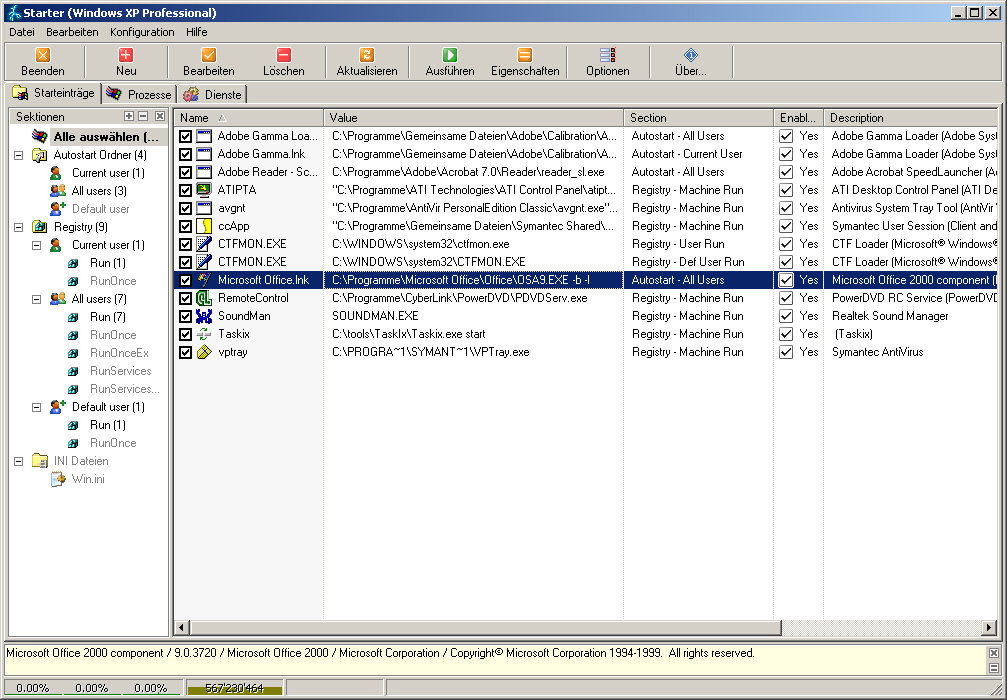Image resolution: width=1007 pixels, height=700 pixels.
Task: Open Optionen from the toolbar
Action: pyautogui.click(x=608, y=62)
